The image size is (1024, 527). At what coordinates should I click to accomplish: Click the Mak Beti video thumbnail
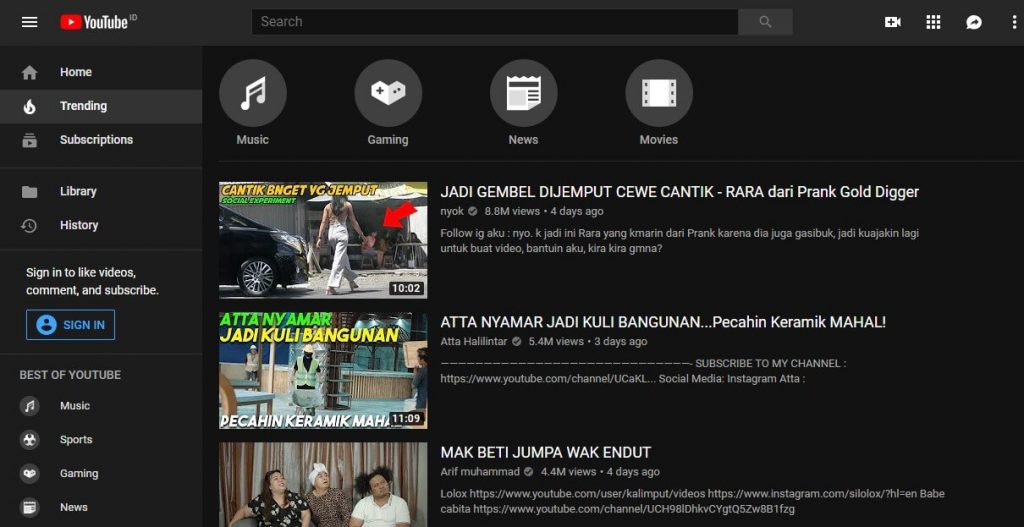tap(323, 485)
